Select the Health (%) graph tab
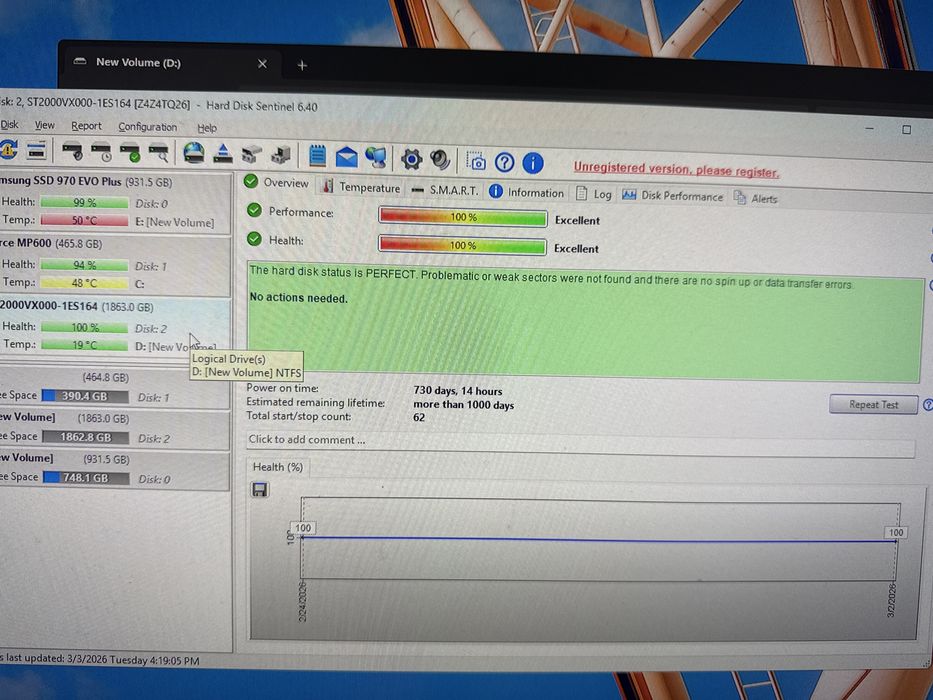Viewport: 933px width, 700px height. [278, 467]
